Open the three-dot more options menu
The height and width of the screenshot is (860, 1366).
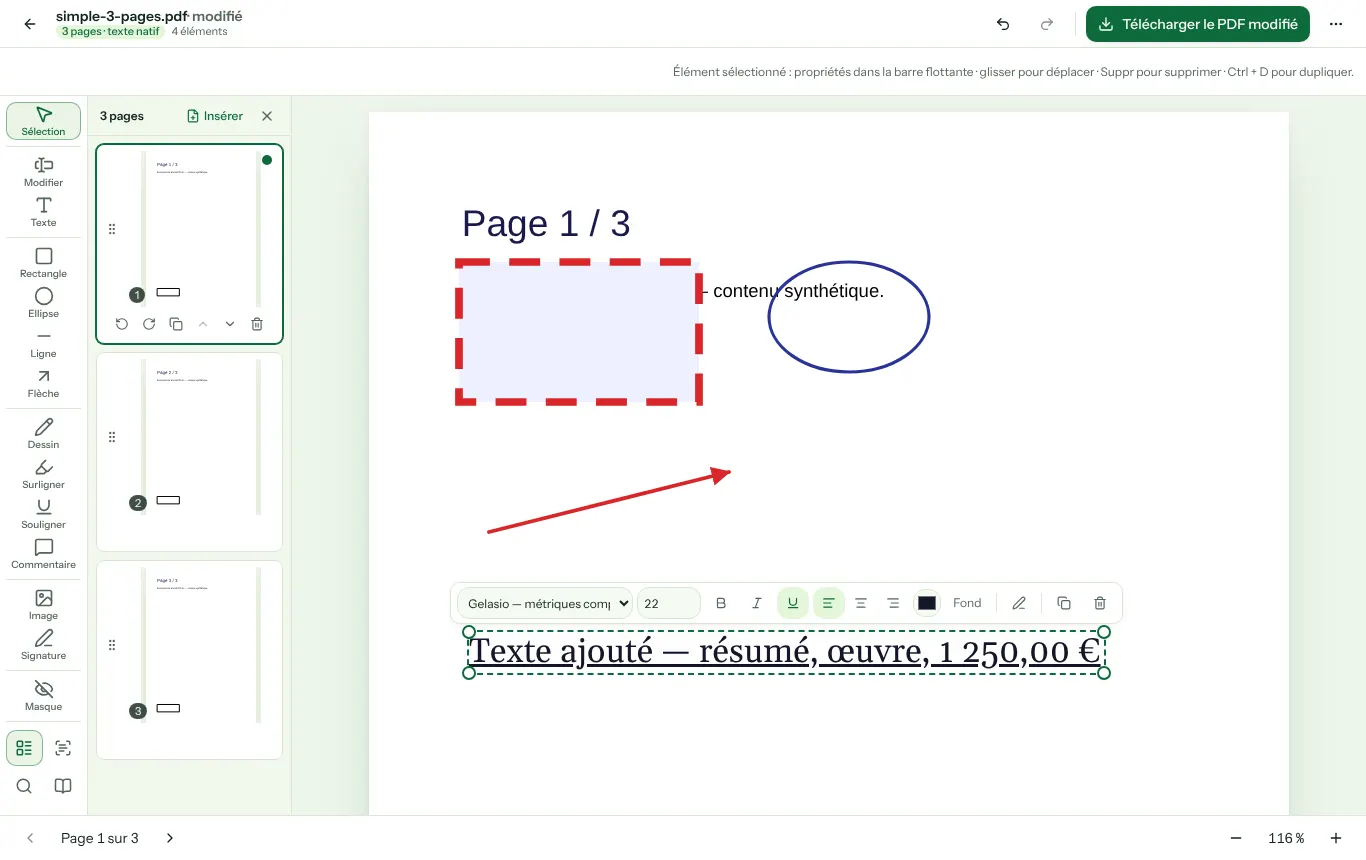[x=1336, y=24]
